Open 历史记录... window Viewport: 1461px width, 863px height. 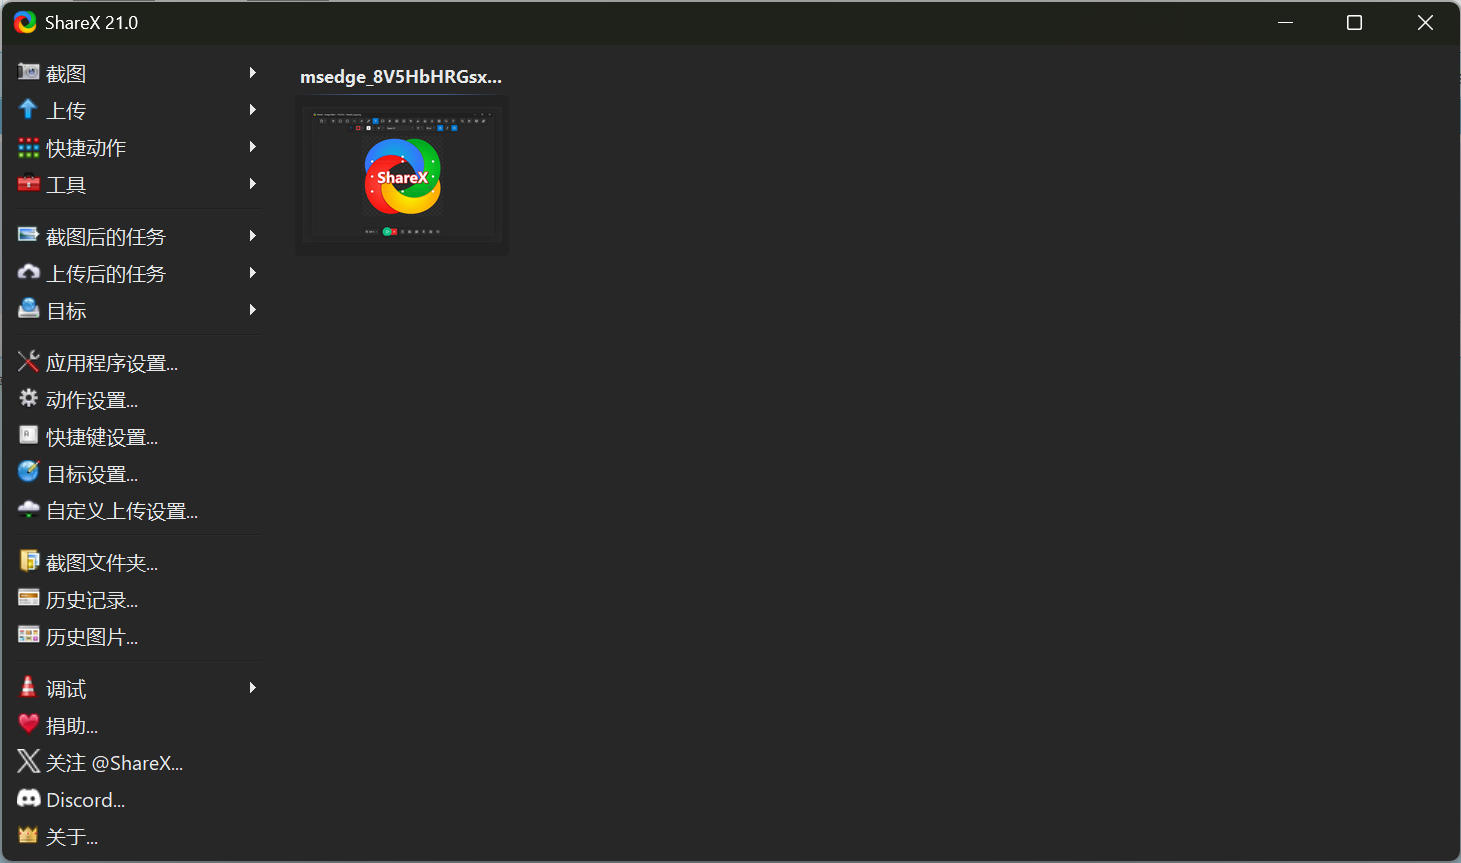tap(138, 599)
